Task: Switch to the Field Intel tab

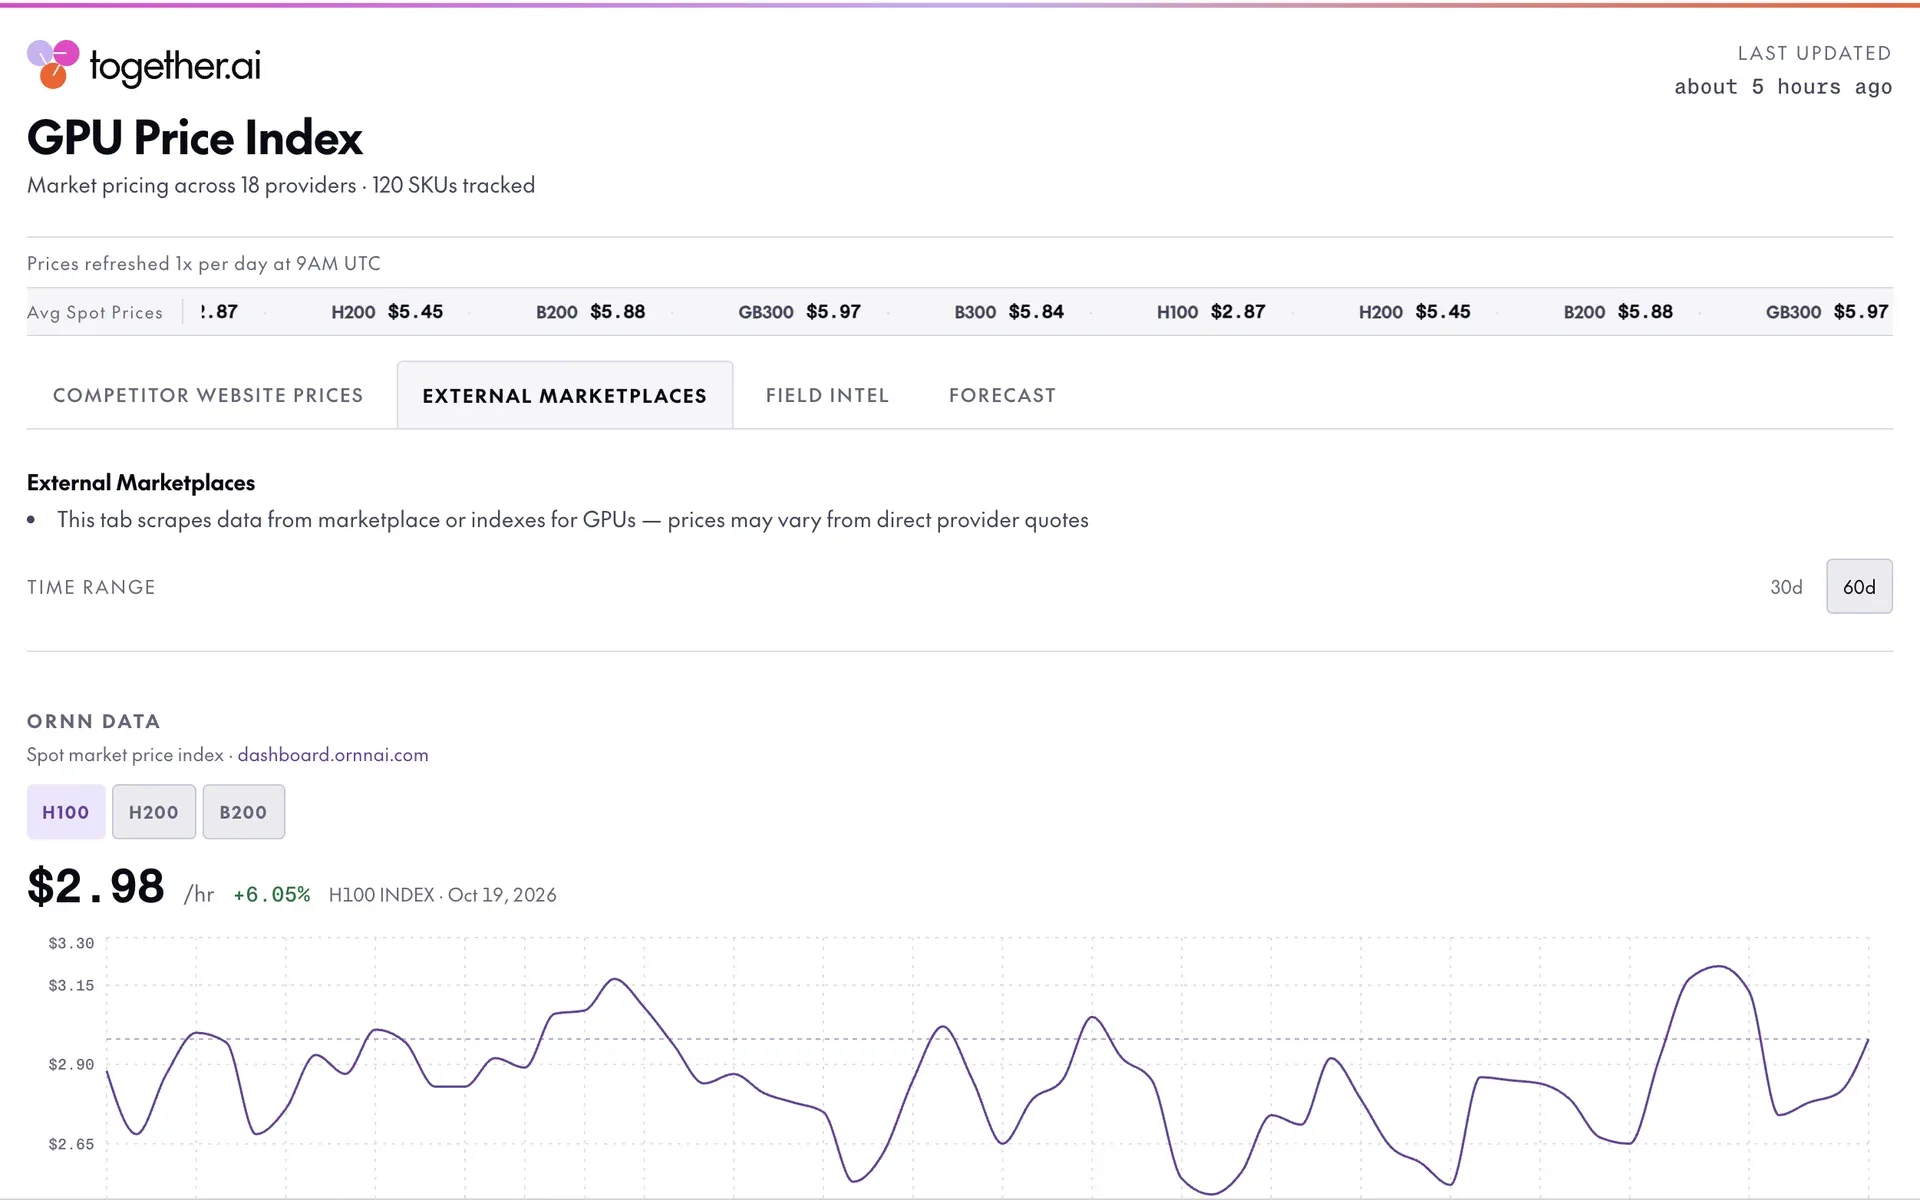Action: pyautogui.click(x=827, y=395)
